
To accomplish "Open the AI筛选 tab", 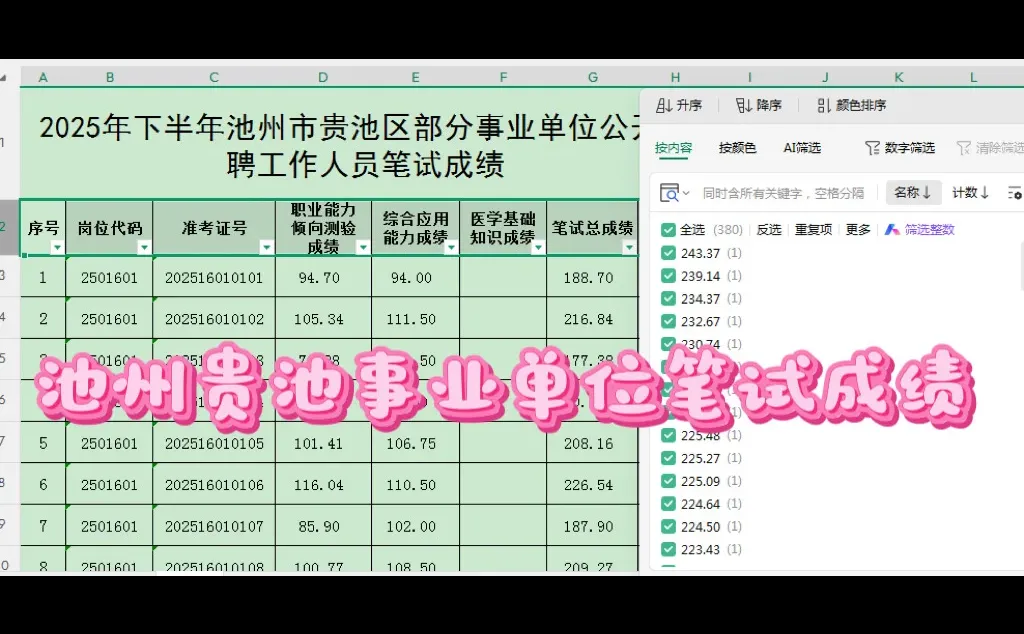I will click(802, 148).
